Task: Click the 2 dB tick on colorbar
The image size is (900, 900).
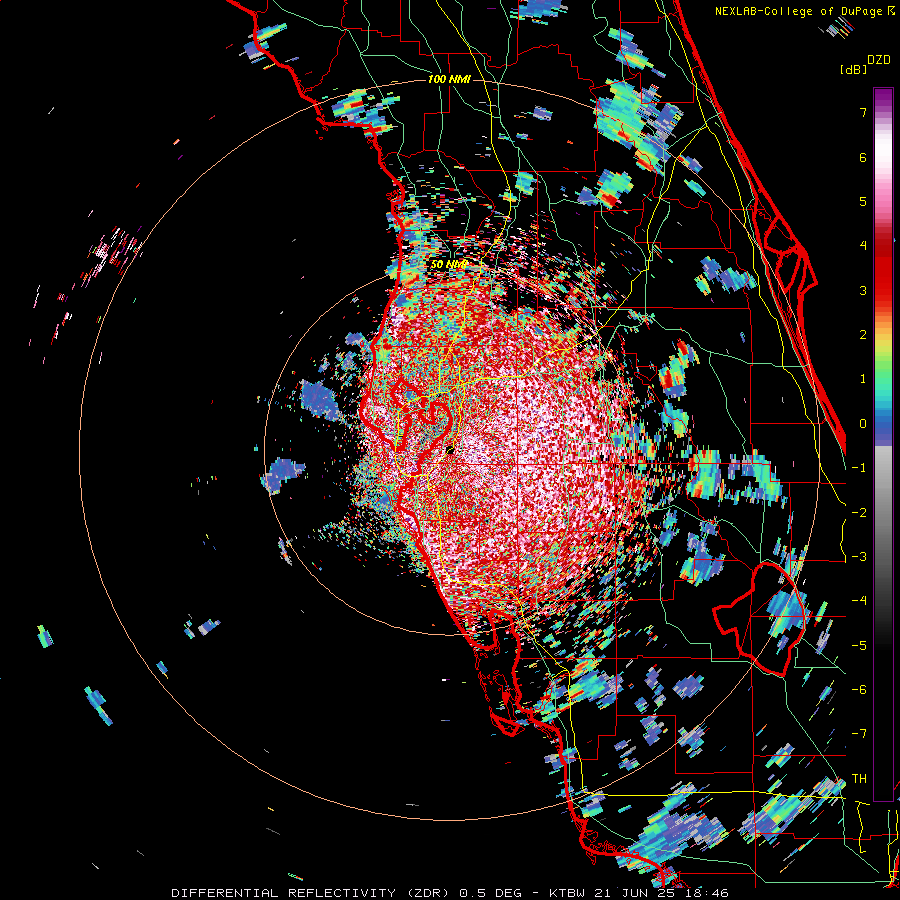Action: pos(863,335)
